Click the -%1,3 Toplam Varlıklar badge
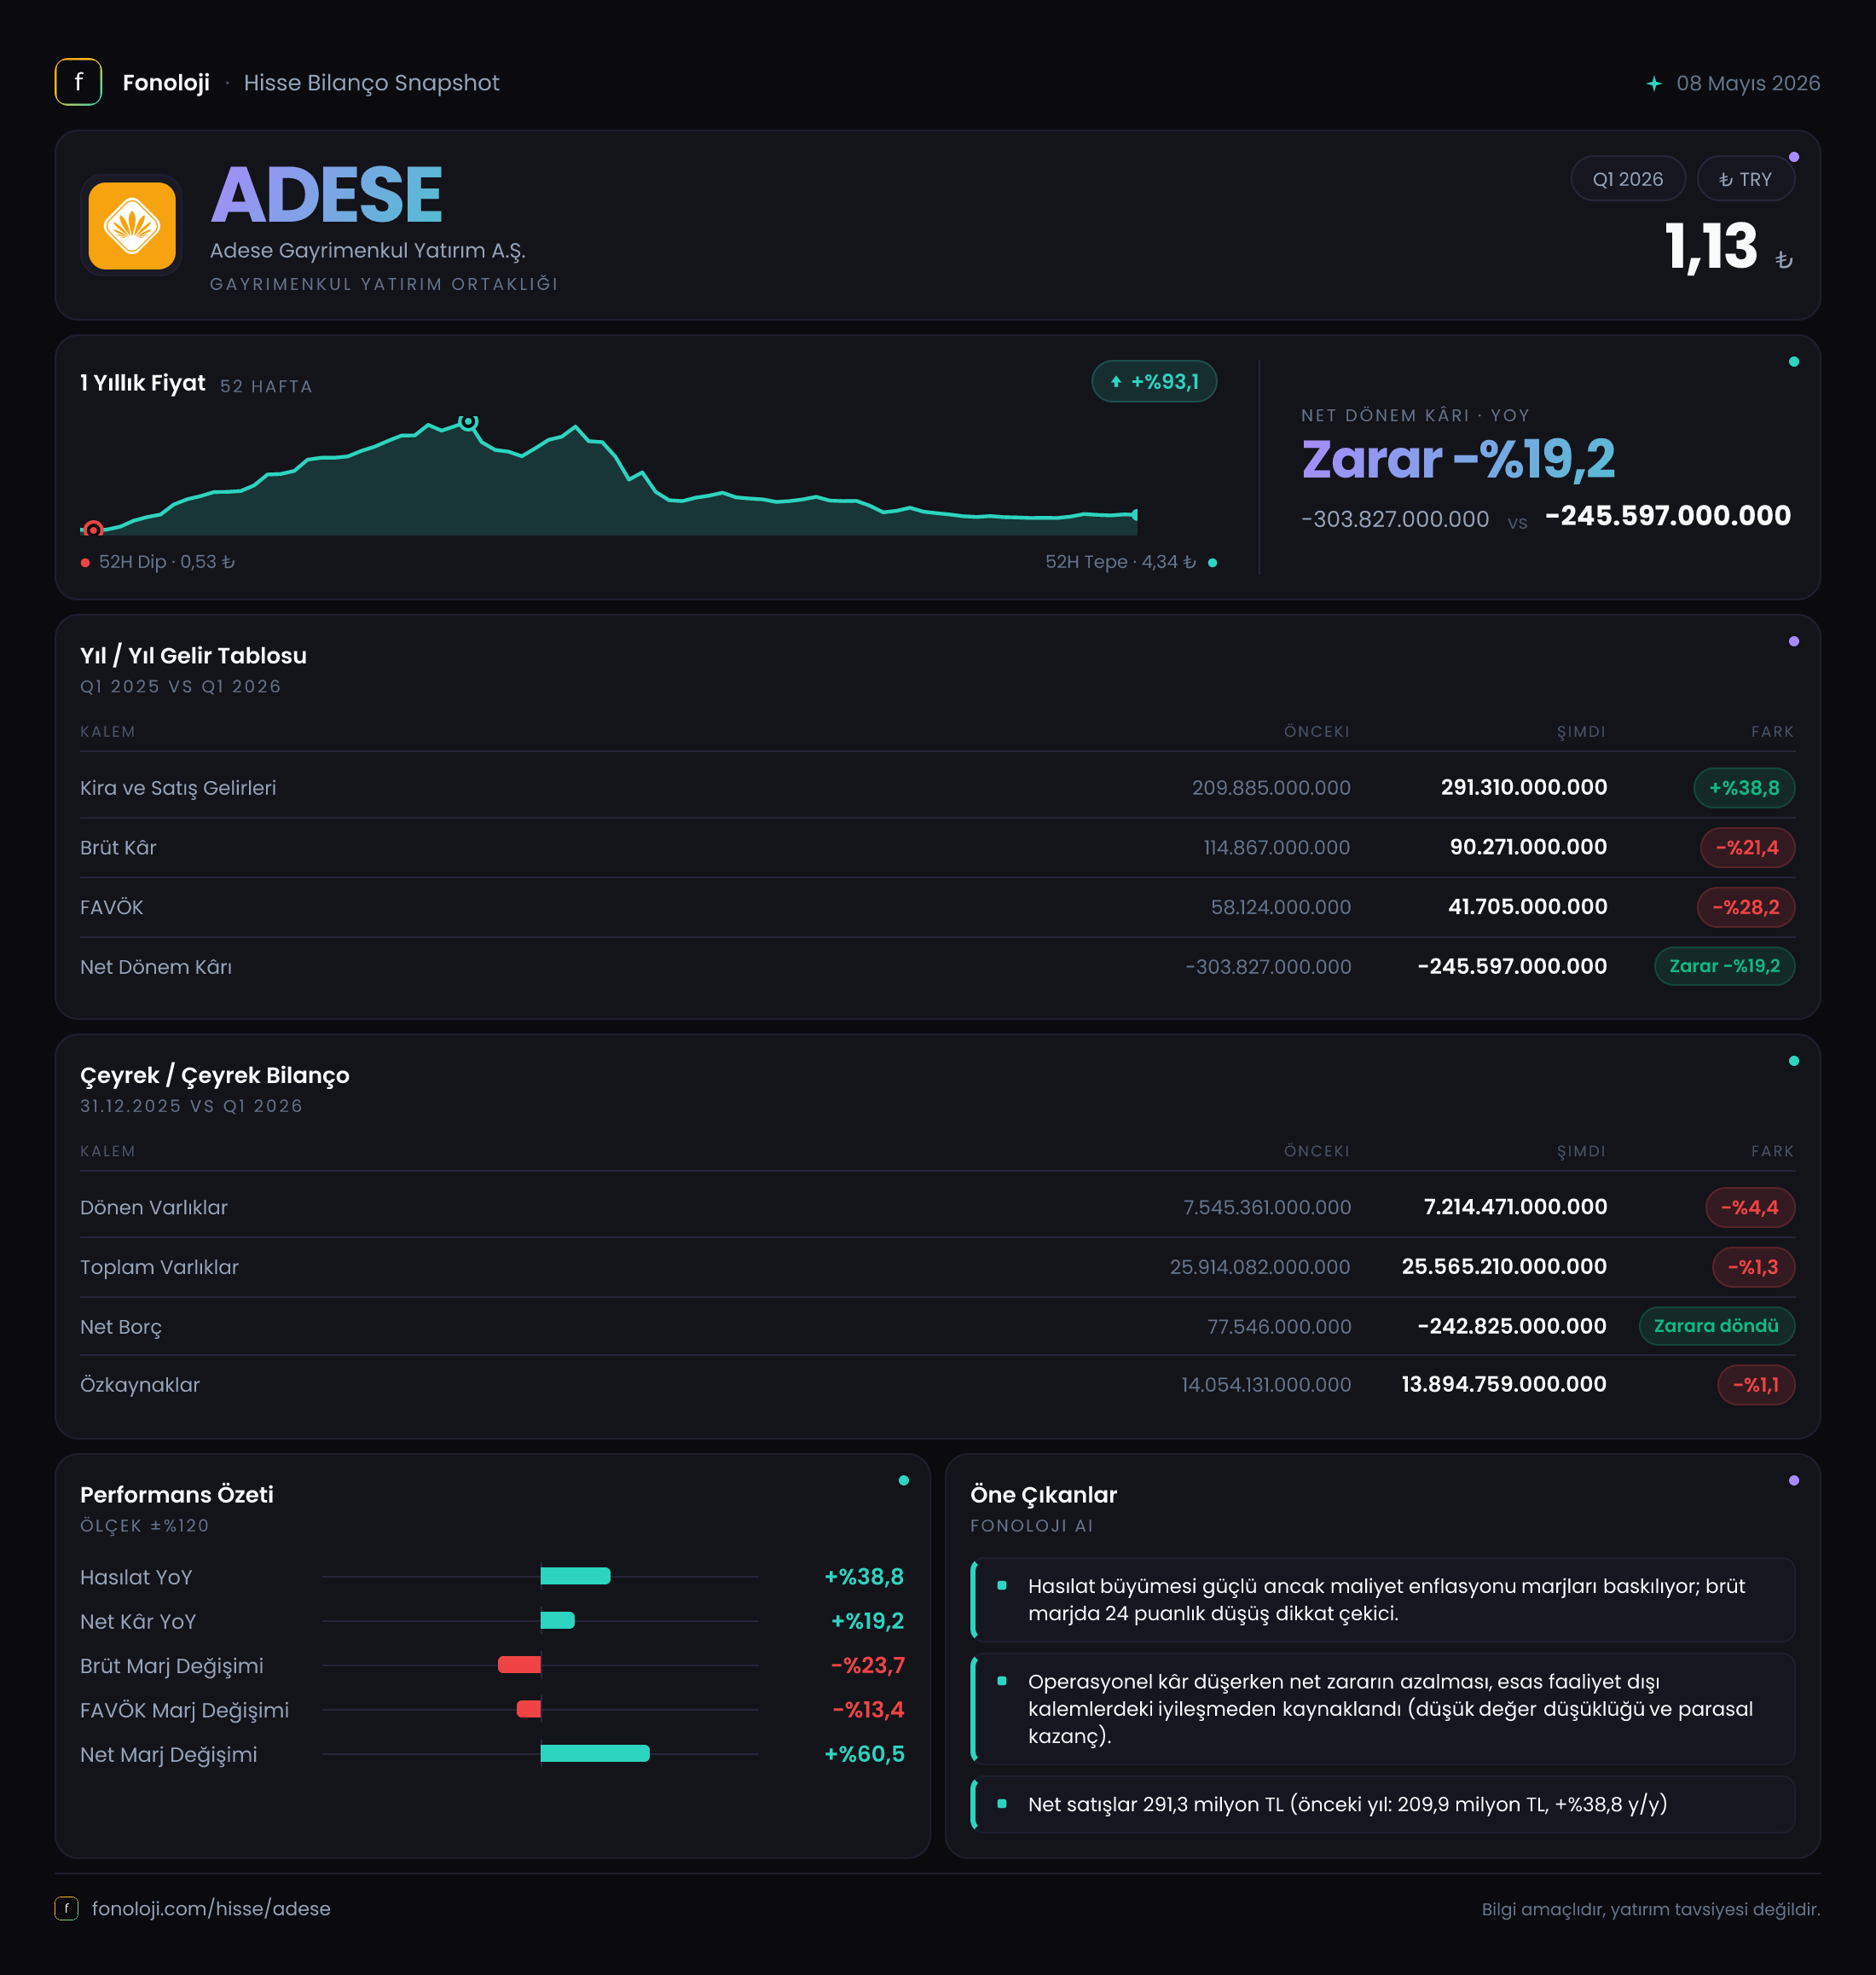The height and width of the screenshot is (1975, 1876). pos(1753,1267)
